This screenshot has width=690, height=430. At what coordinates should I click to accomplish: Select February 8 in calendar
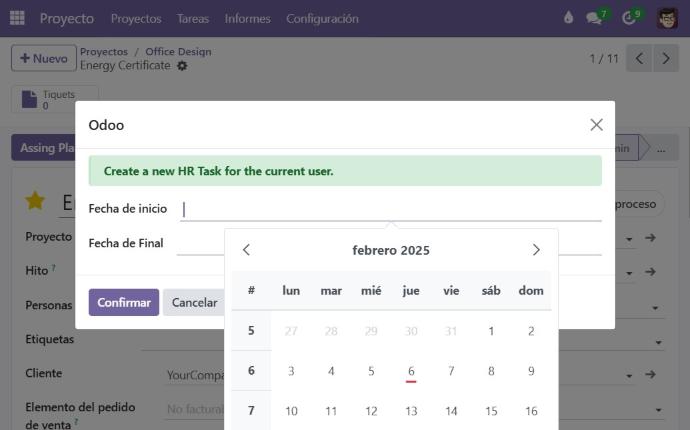tap(491, 371)
